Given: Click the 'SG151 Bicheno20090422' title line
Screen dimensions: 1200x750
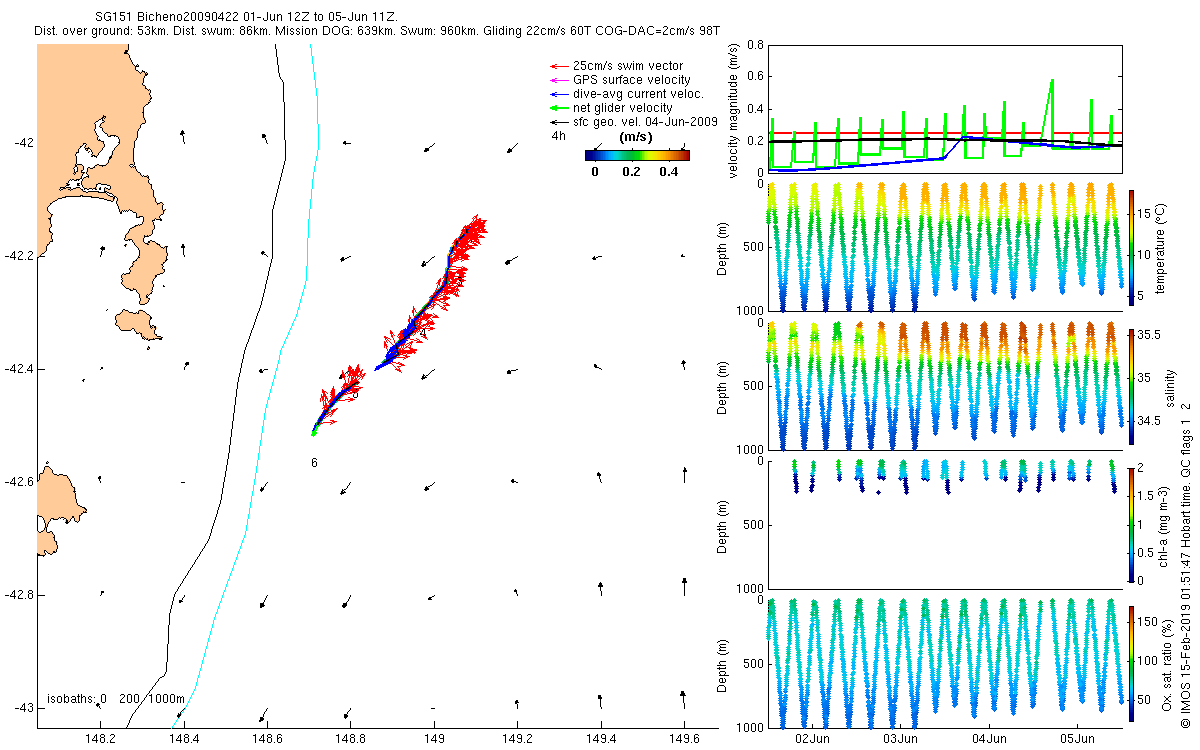Looking at the screenshot, I should click(x=246, y=18).
